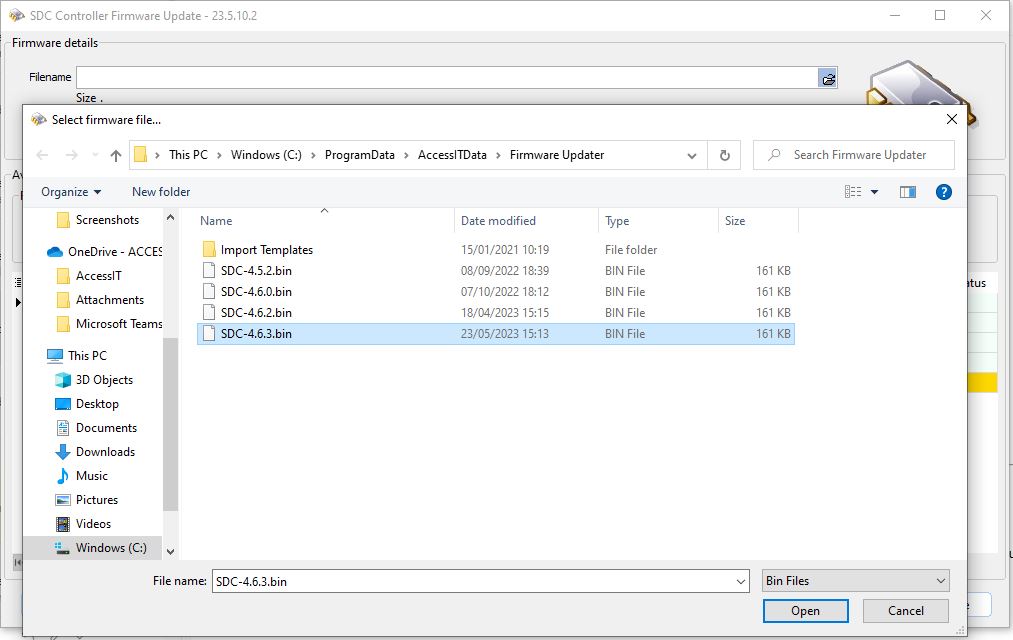Open Pictures in navigation pane
This screenshot has width=1013, height=640.
click(97, 500)
